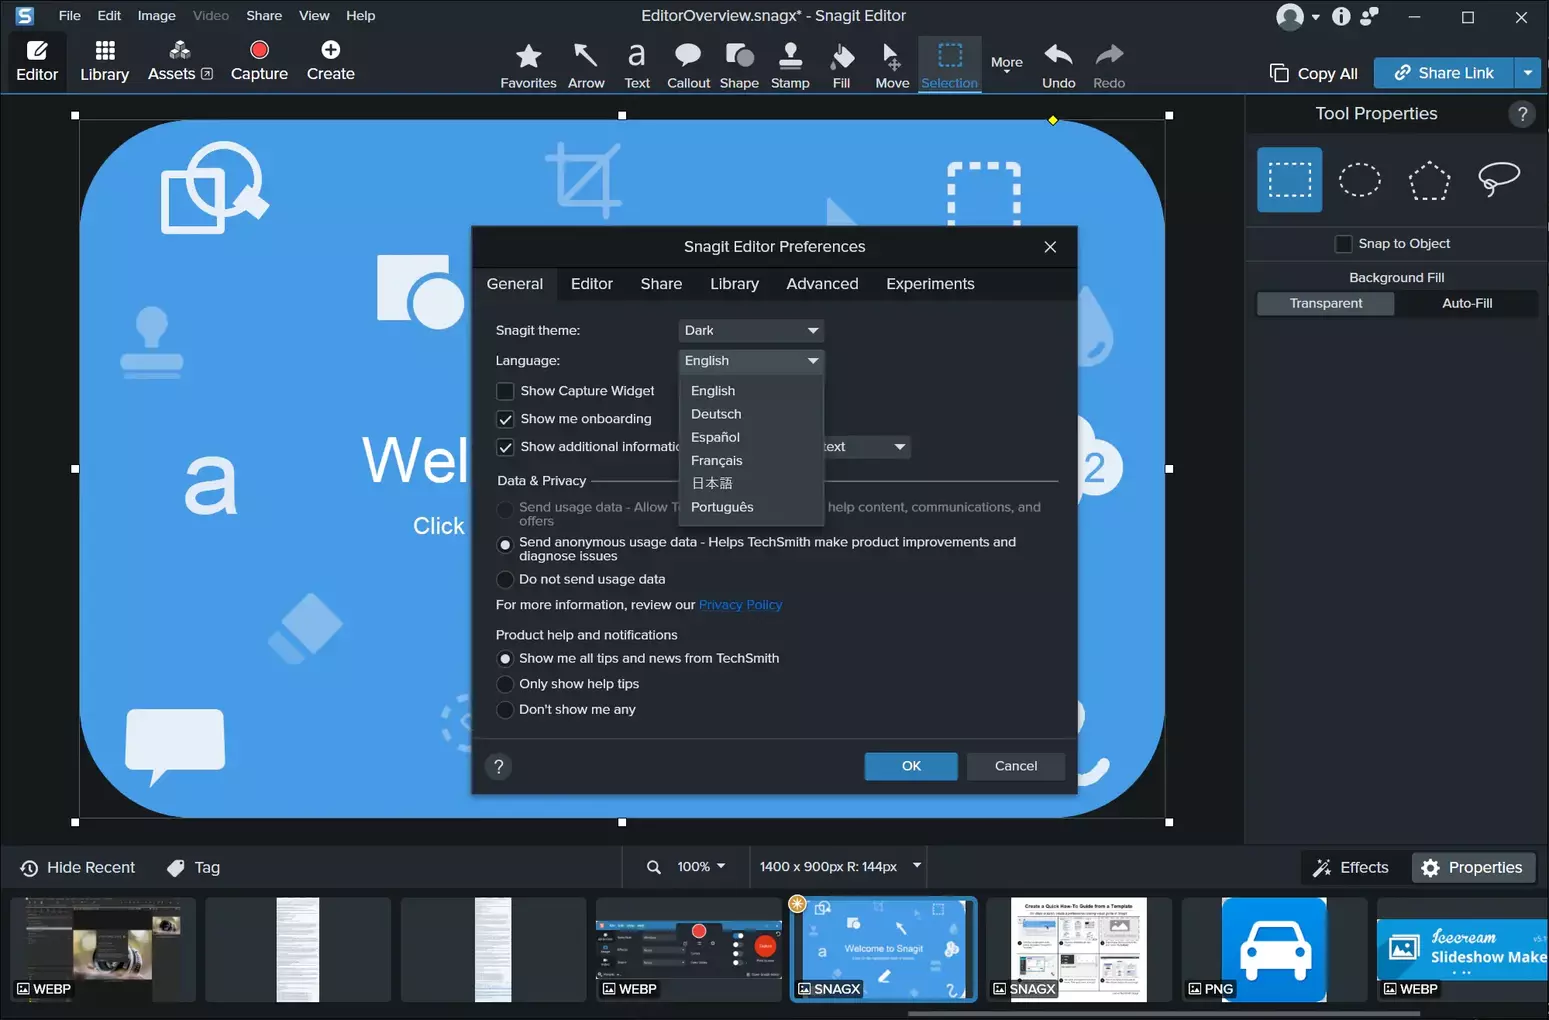Select the ellipse selection shape
The height and width of the screenshot is (1020, 1549).
[x=1359, y=180]
